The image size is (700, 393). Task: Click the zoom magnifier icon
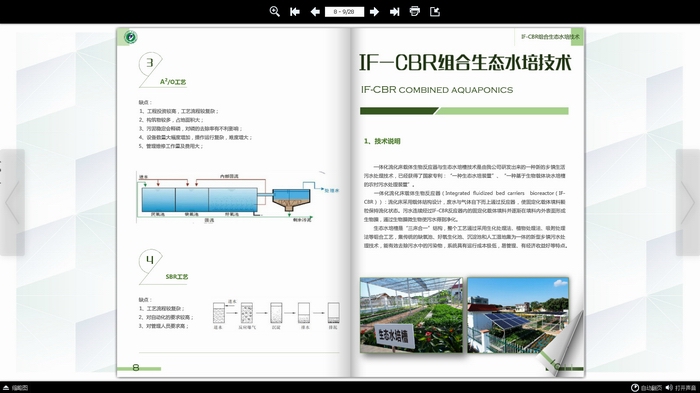tap(275, 12)
